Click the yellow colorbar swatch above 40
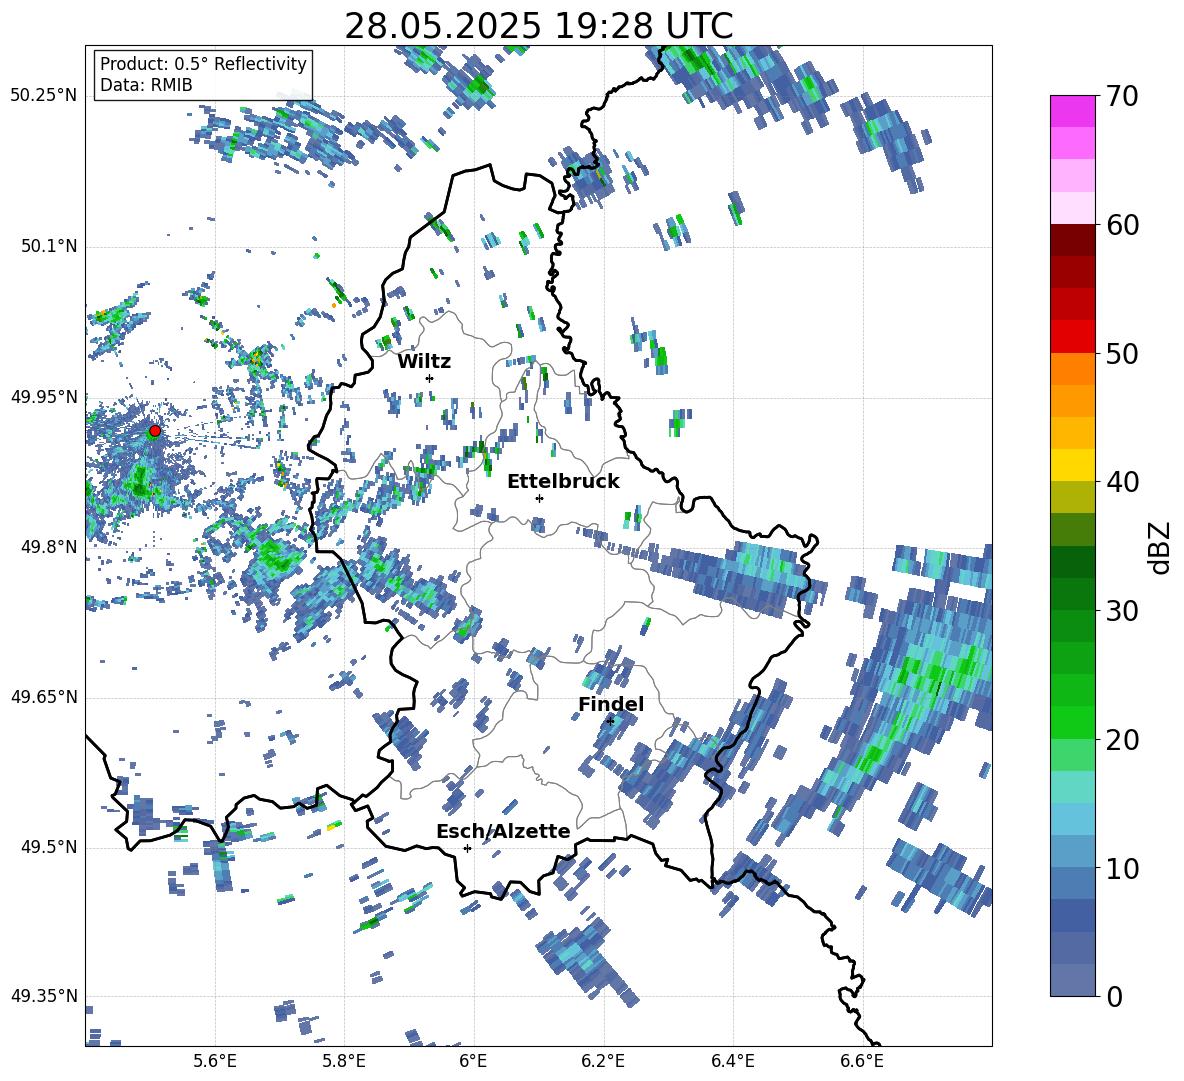 (1072, 465)
